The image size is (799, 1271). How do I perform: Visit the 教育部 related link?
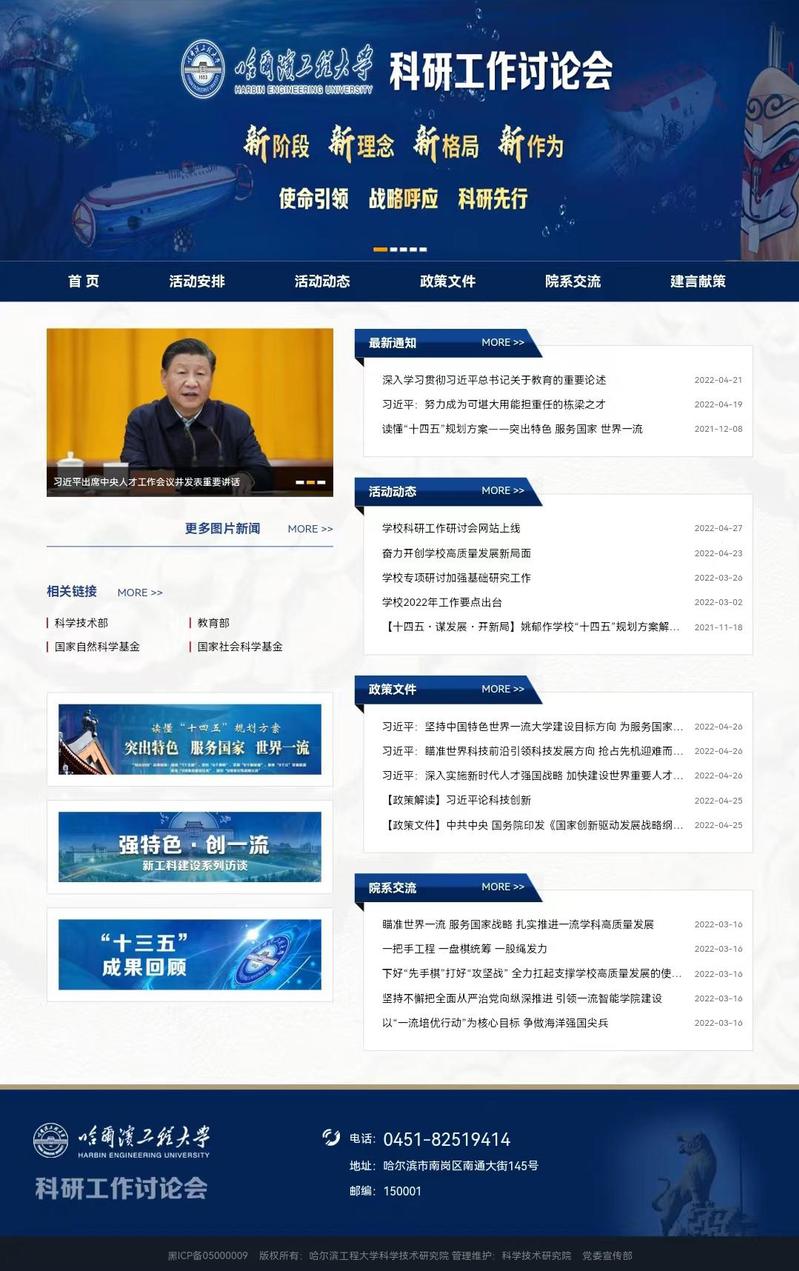[213, 623]
